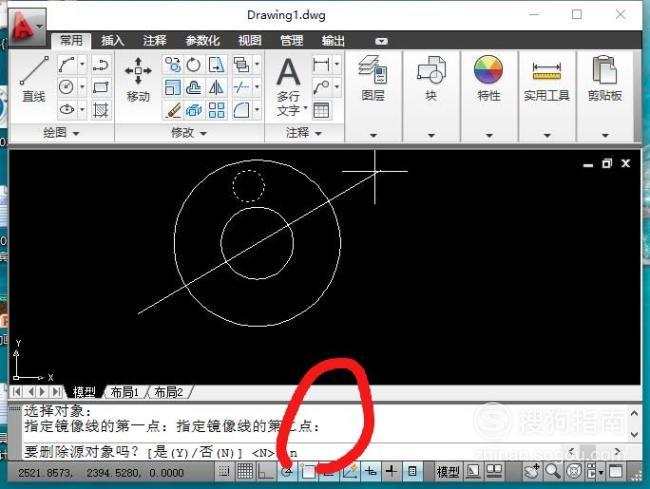The height and width of the screenshot is (489, 650).
Task: Select the Polyline tool in the draw panel
Action: point(100,64)
